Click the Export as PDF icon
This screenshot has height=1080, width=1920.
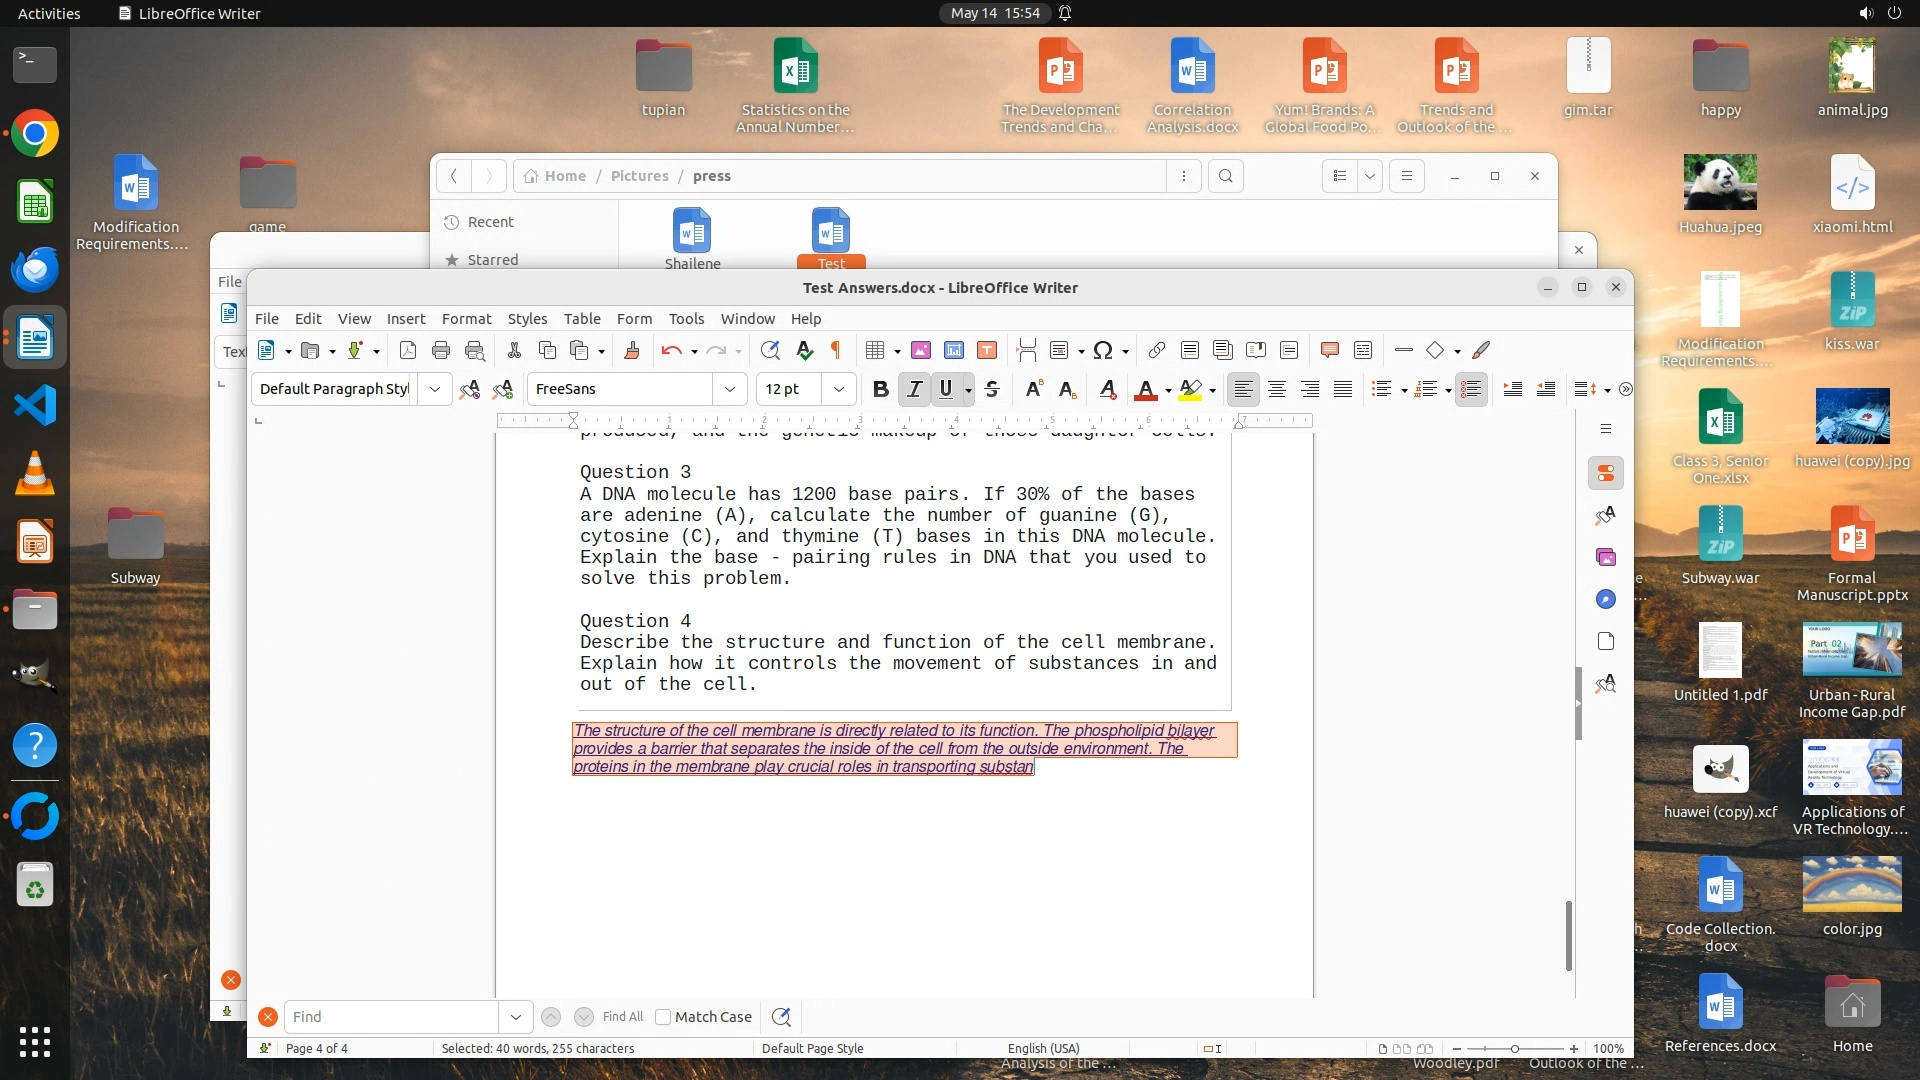point(408,350)
